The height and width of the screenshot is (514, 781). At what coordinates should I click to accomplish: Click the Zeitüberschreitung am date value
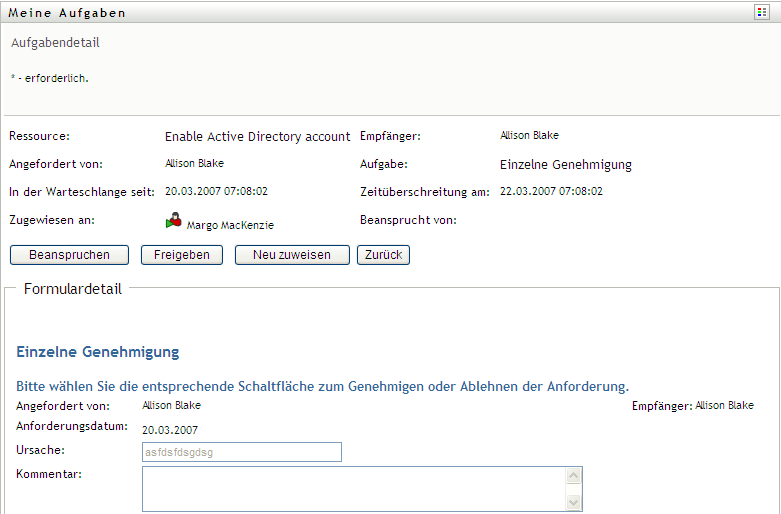[551, 191]
